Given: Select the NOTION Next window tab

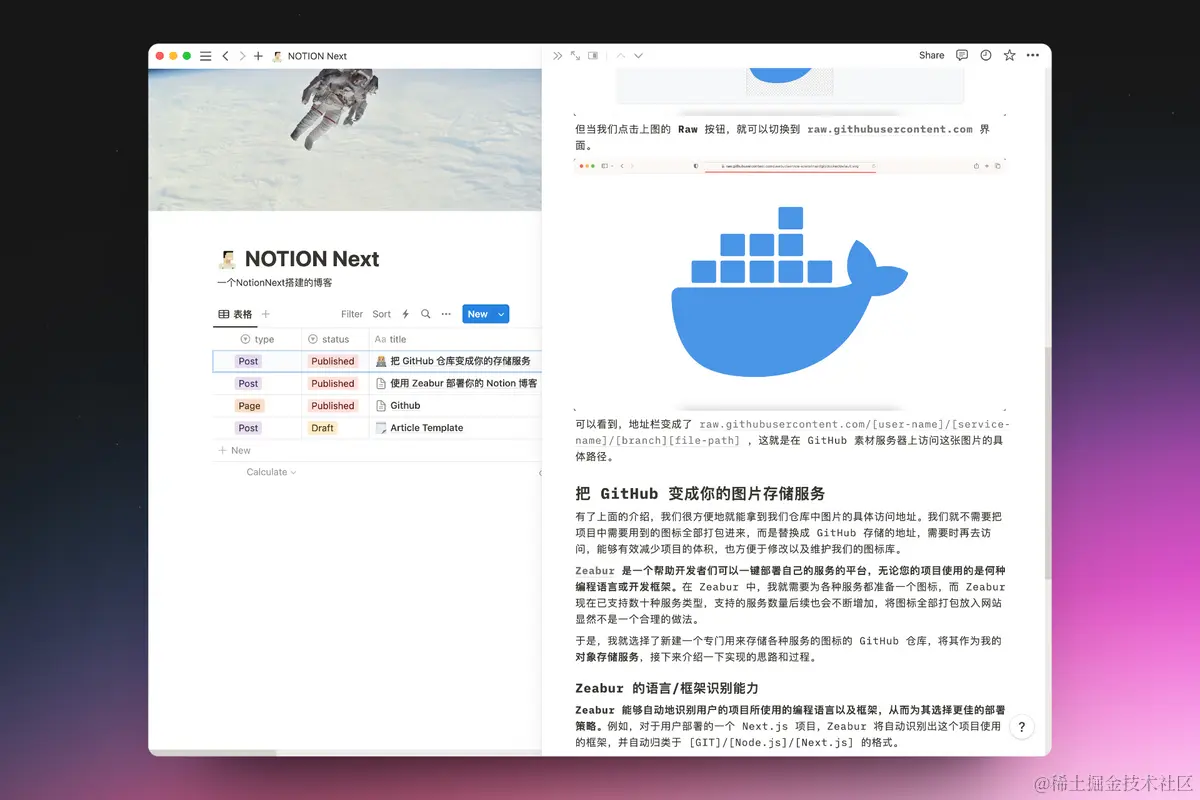Looking at the screenshot, I should 309,56.
